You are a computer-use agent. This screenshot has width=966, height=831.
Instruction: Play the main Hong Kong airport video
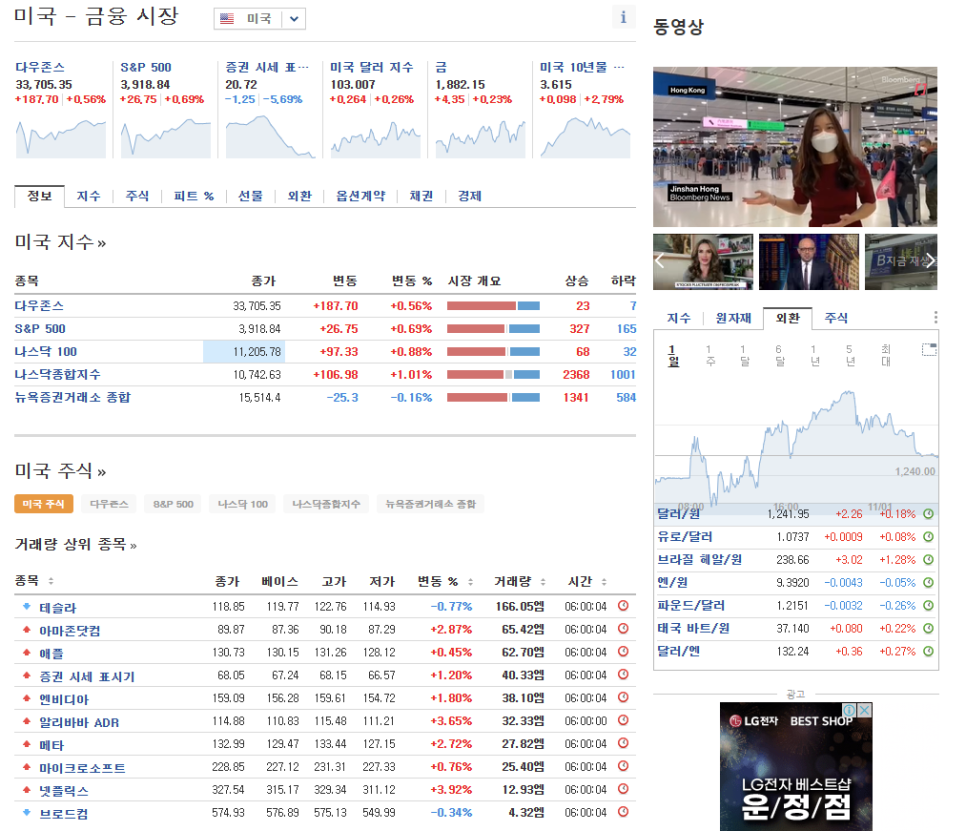tap(795, 147)
